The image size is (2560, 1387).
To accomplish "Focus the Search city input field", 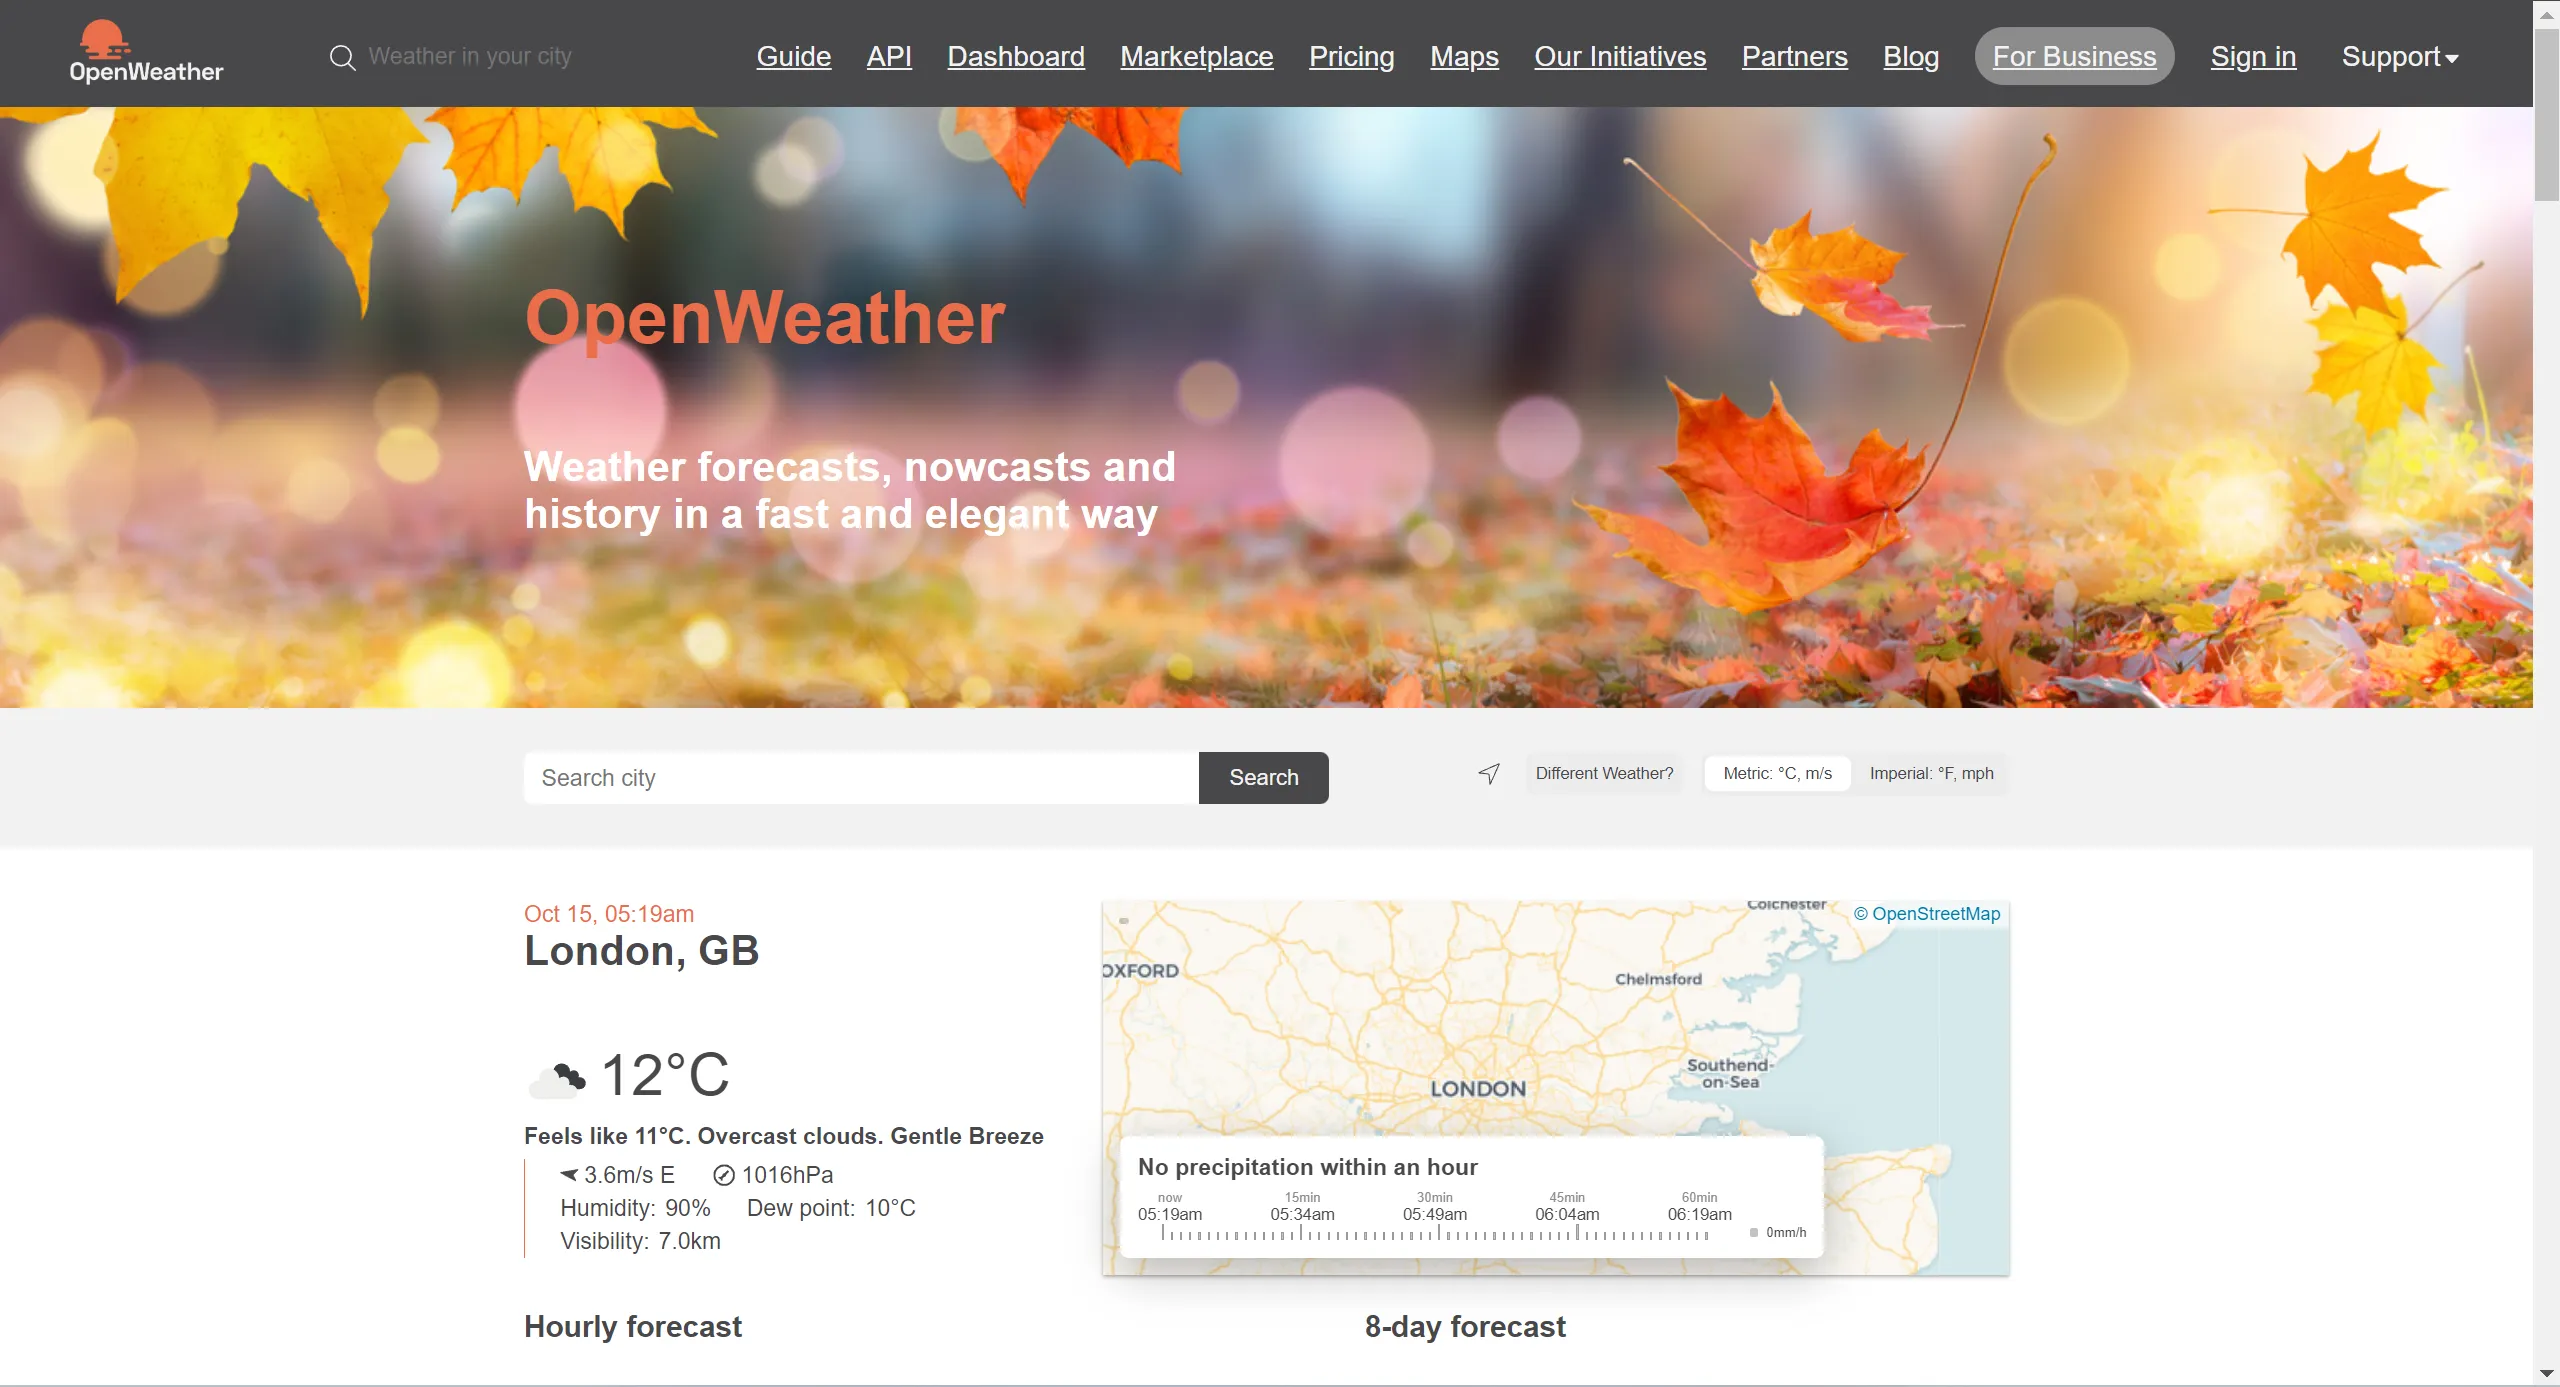I will pos(860,778).
